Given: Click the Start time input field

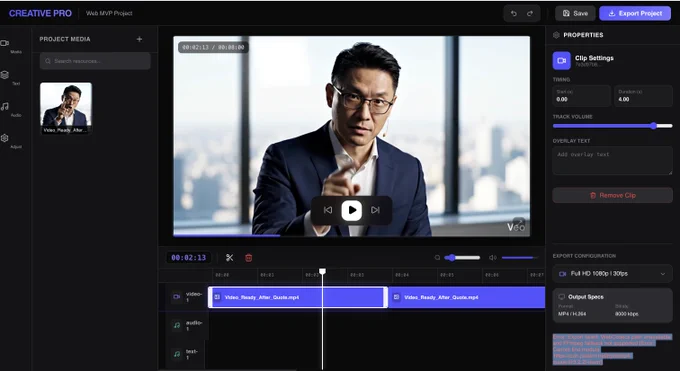Looking at the screenshot, I should [582, 96].
